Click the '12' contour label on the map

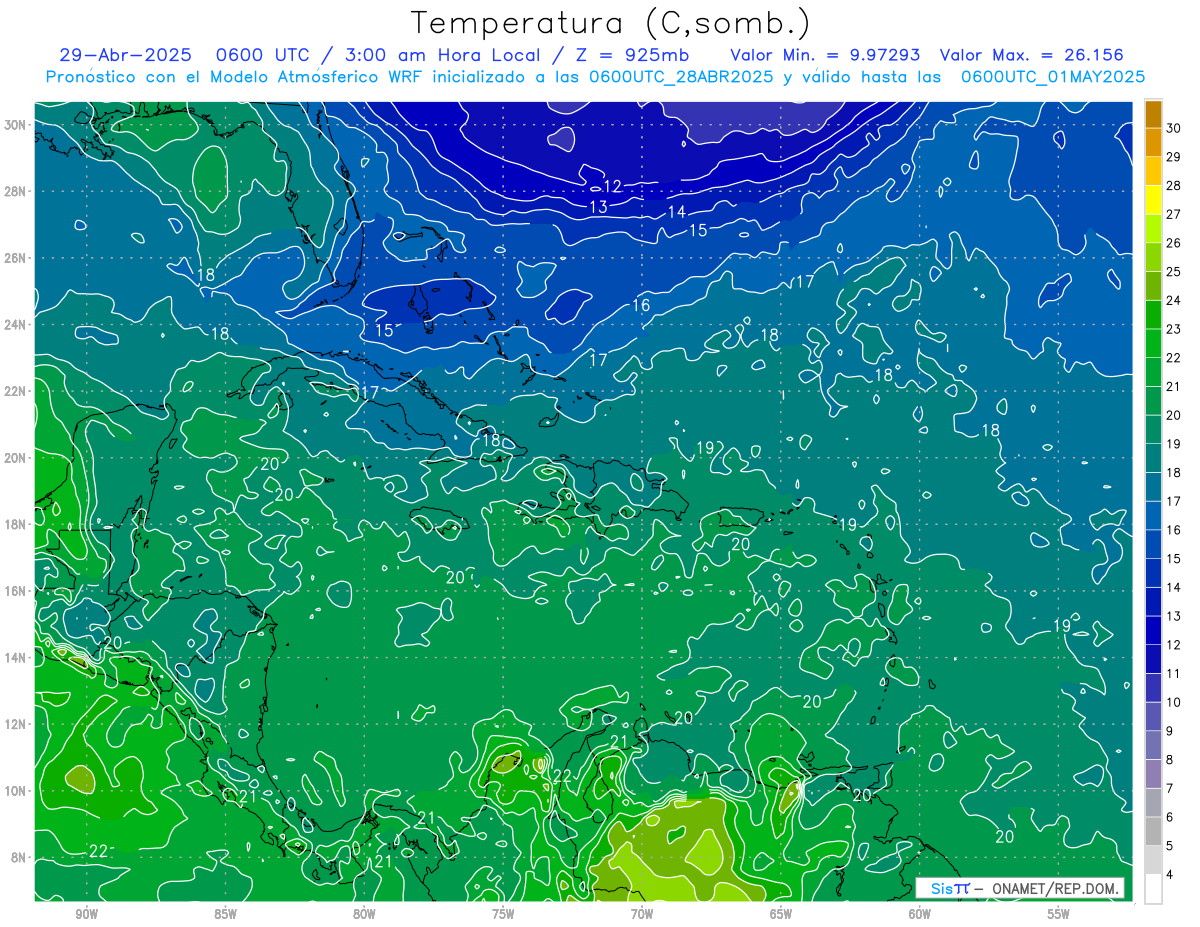click(613, 186)
